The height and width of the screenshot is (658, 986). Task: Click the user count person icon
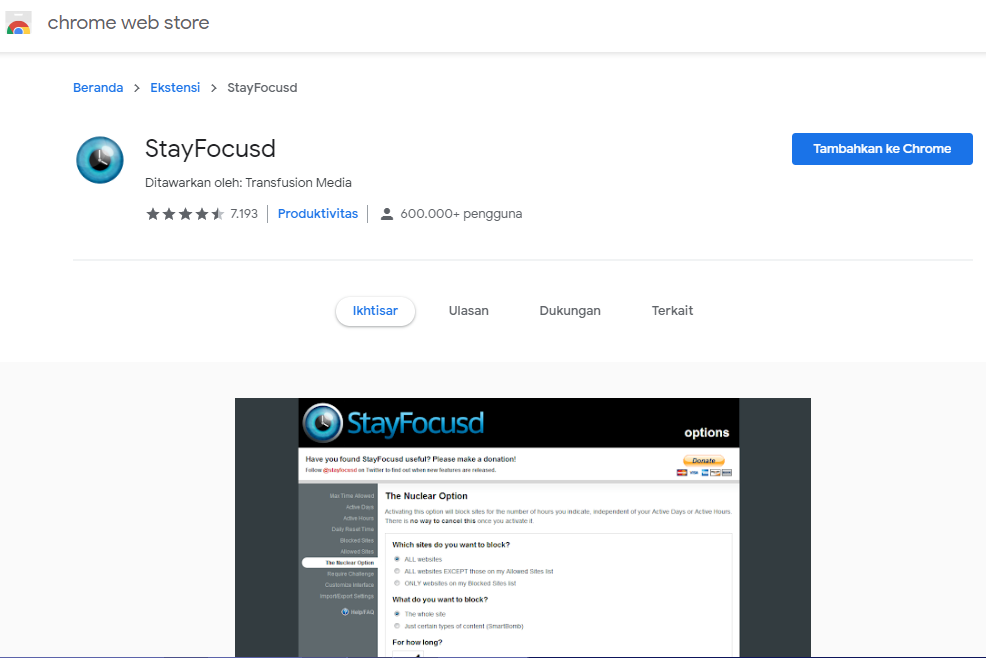coord(387,214)
